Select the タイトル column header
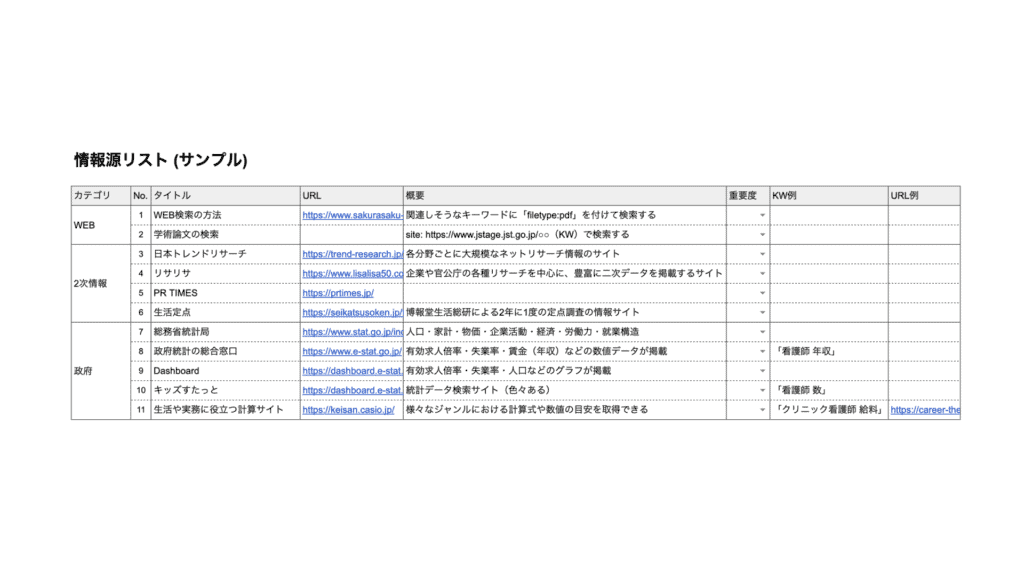This screenshot has height=576, width=1024. pos(225,195)
